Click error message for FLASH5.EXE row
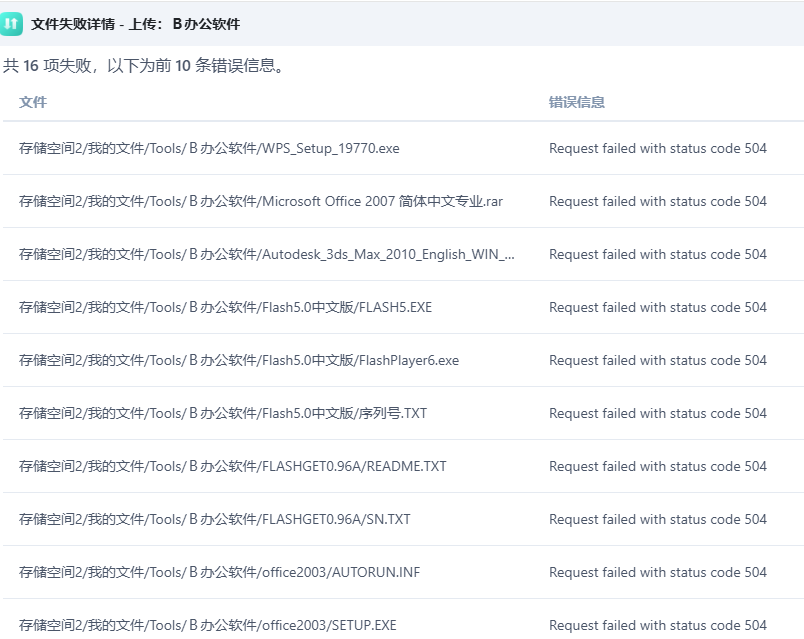 658,307
